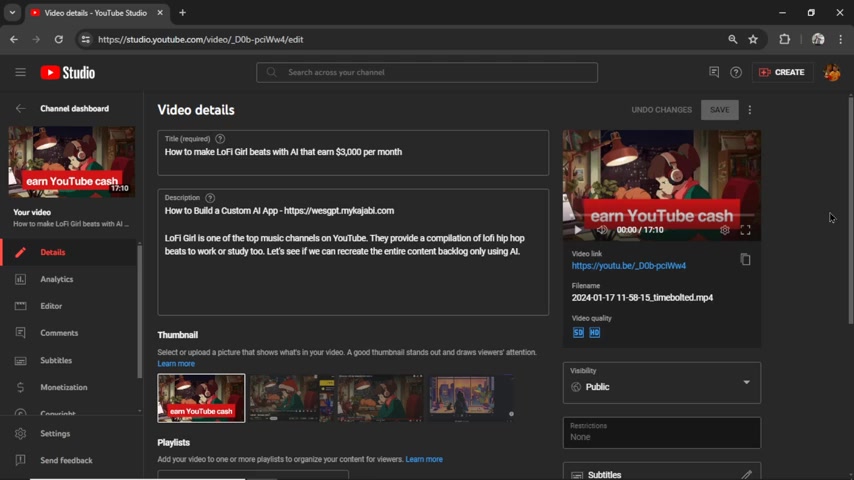Mute the preview player volume
The width and height of the screenshot is (854, 480).
coord(602,230)
